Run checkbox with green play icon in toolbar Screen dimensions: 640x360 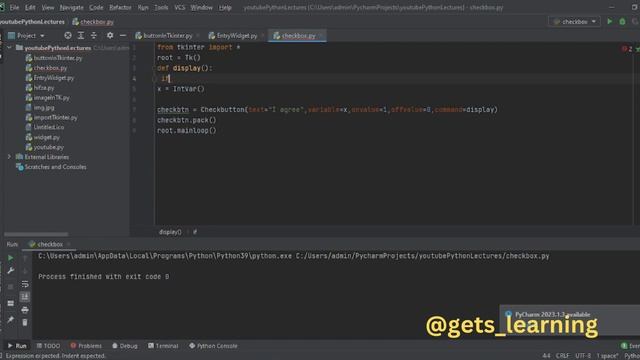(610, 21)
